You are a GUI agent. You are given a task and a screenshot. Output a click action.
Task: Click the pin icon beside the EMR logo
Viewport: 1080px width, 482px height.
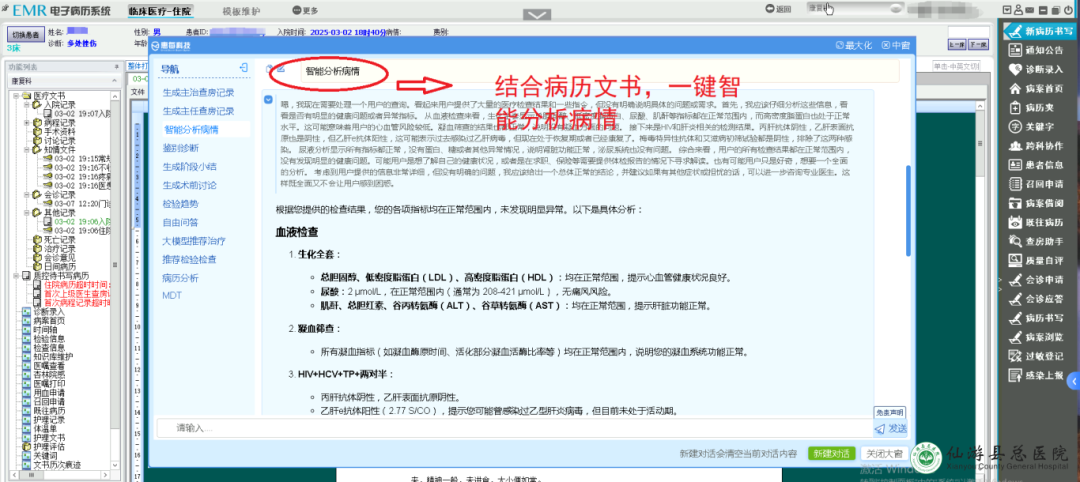(6, 7)
